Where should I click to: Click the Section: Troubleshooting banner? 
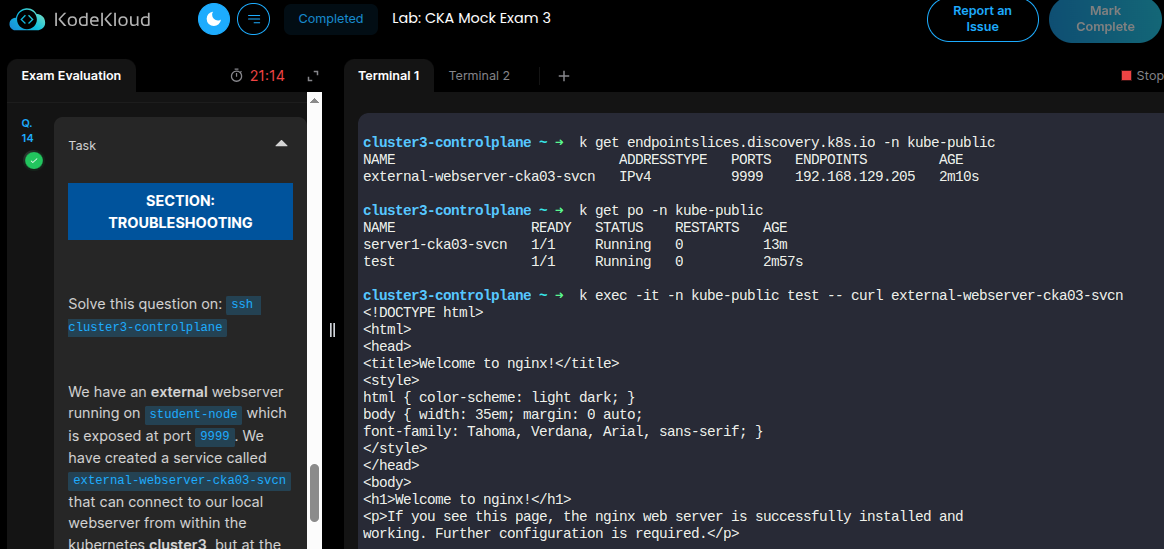(x=180, y=211)
